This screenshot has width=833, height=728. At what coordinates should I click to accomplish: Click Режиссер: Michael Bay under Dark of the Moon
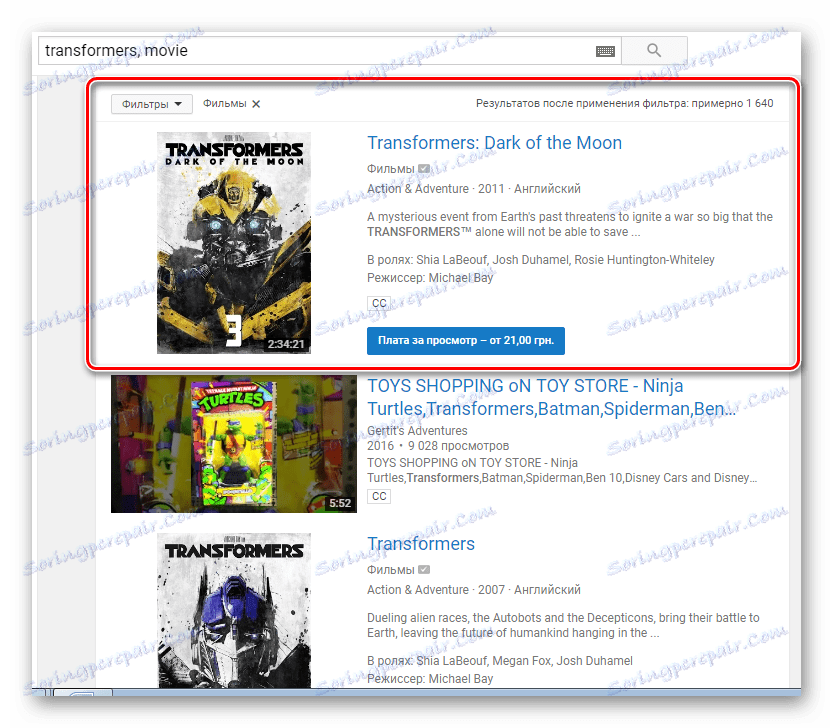click(430, 278)
